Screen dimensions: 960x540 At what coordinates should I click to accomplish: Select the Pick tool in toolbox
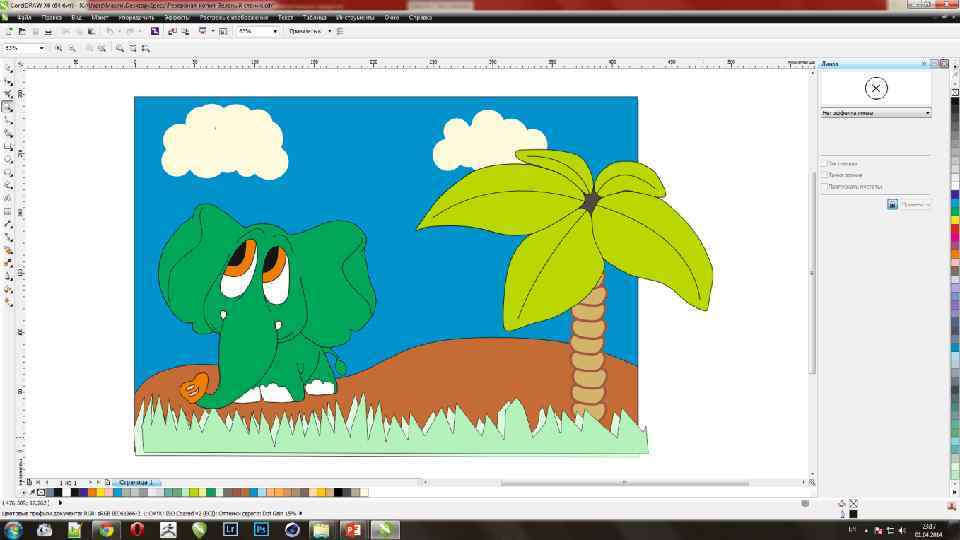pos(8,67)
